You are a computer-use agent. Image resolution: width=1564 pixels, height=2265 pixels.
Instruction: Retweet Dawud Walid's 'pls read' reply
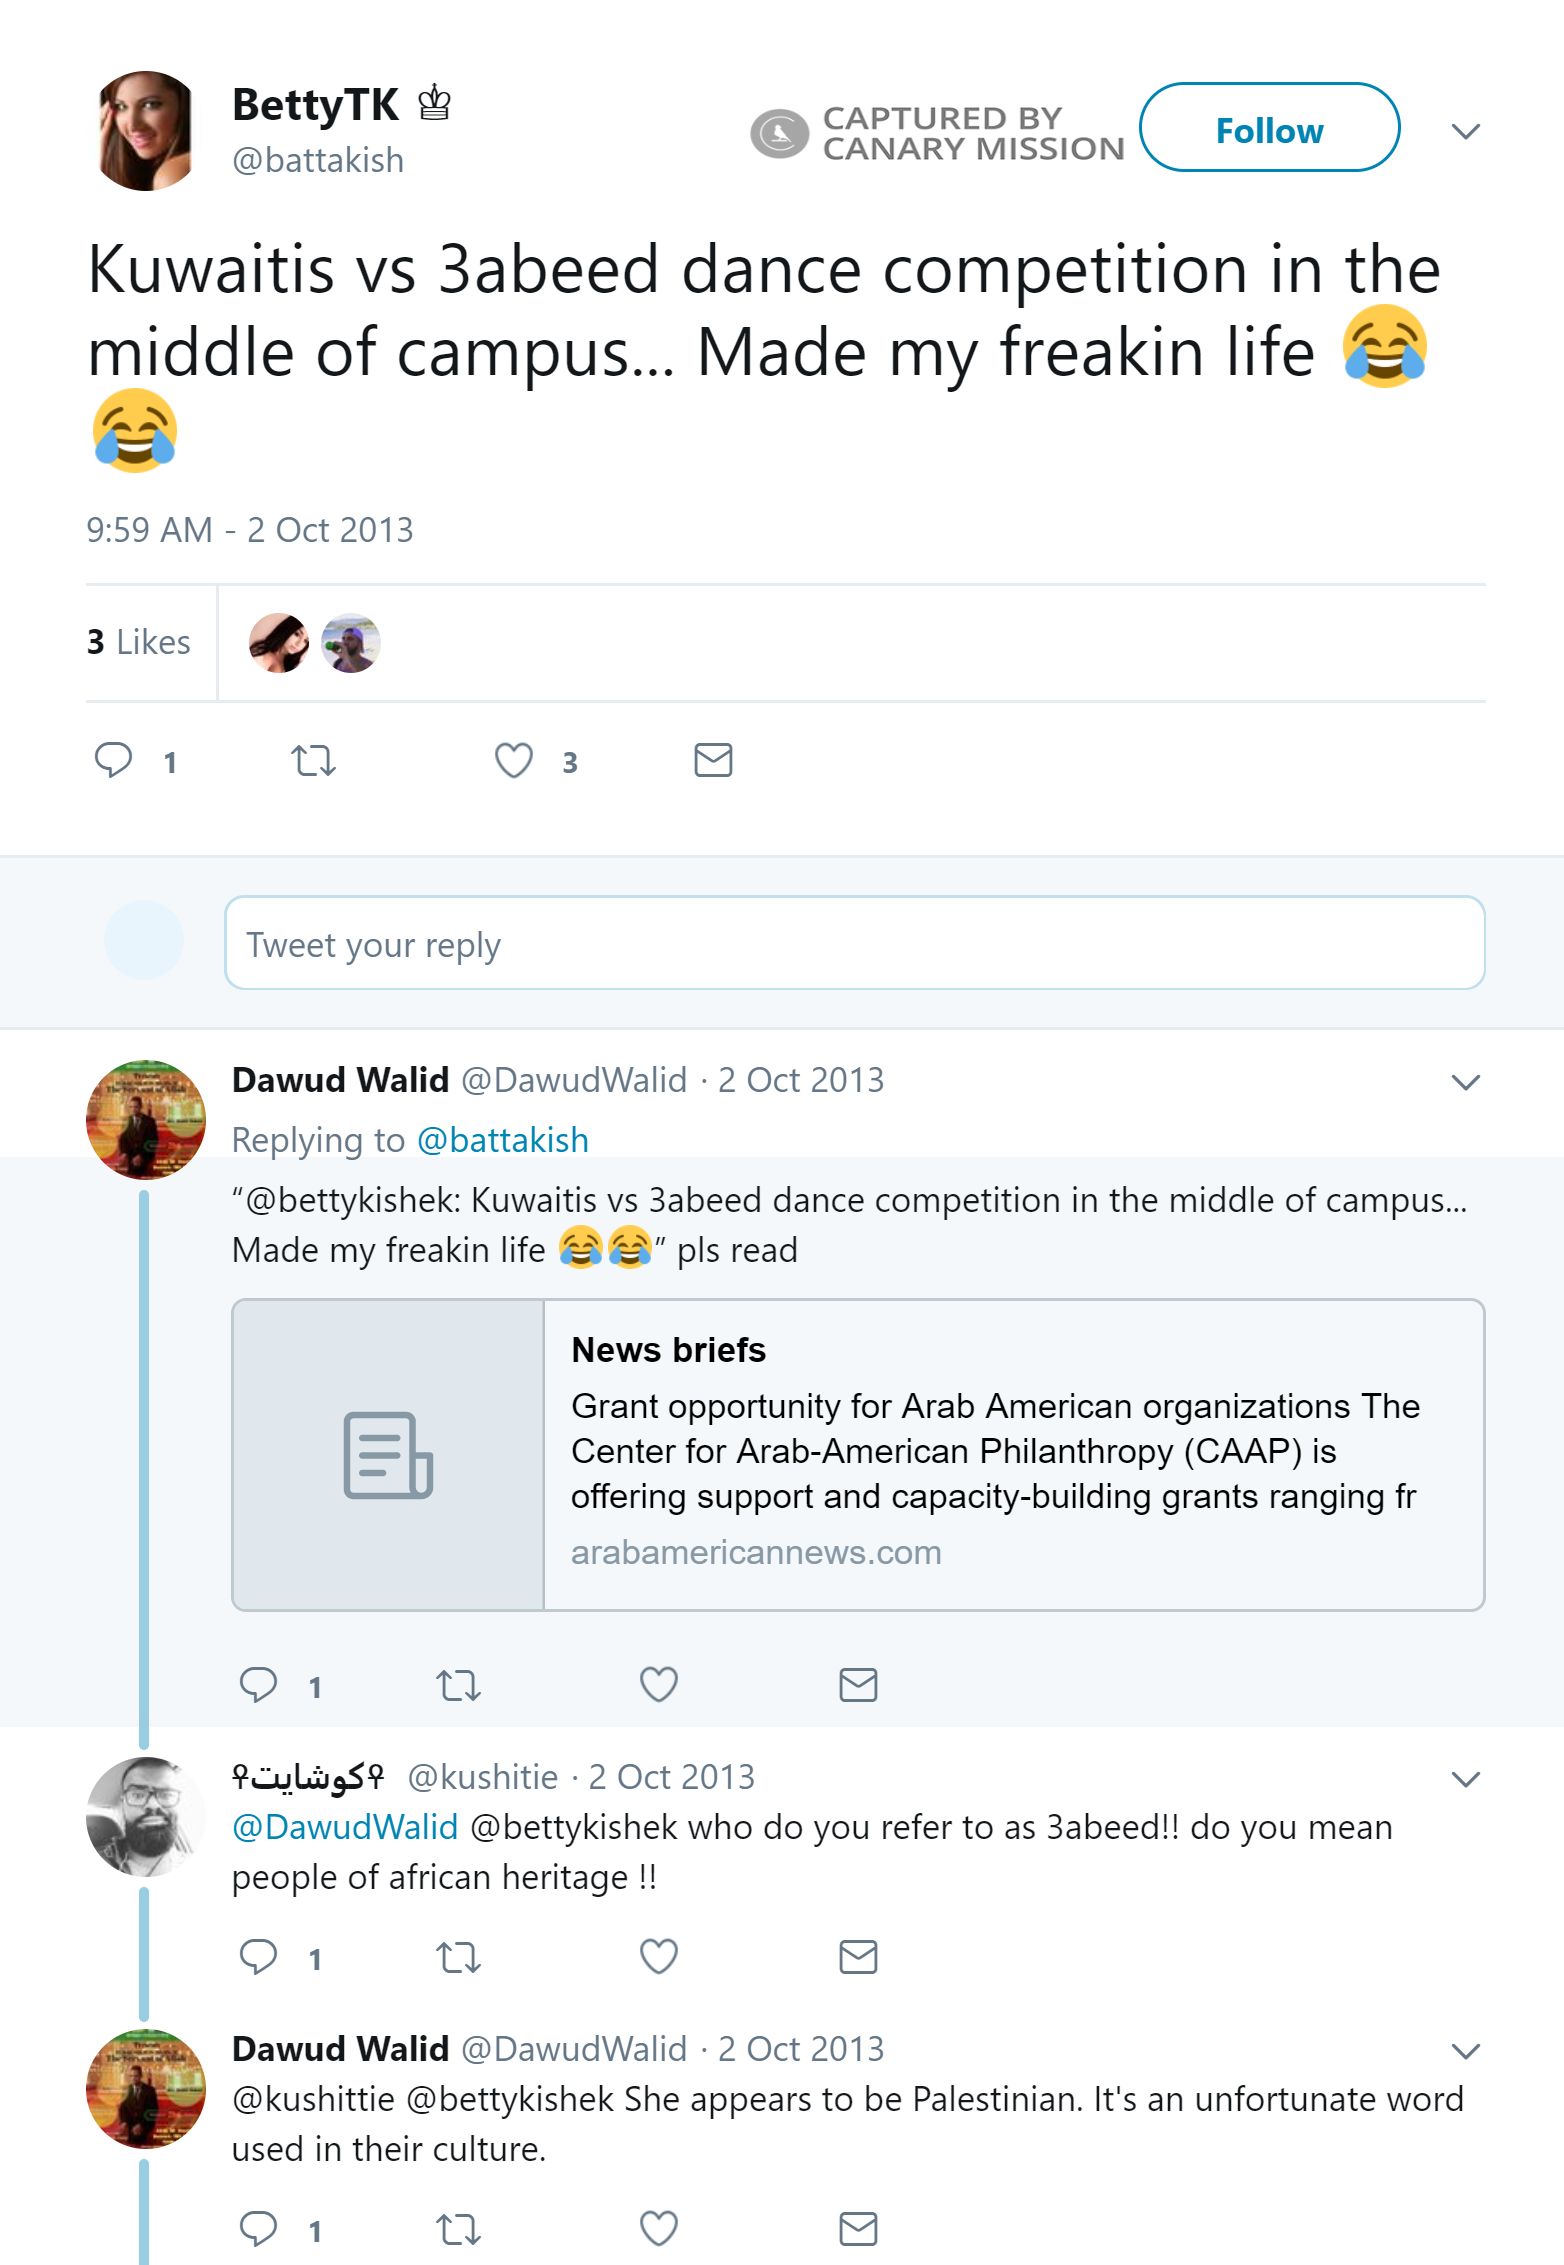point(458,1686)
